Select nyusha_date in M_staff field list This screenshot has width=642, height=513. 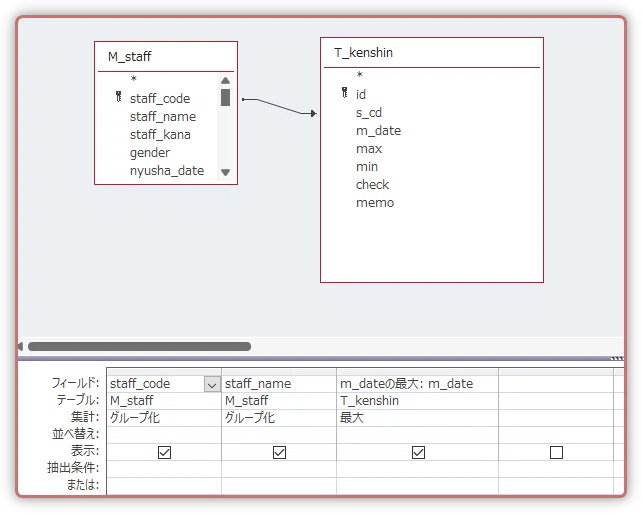pyautogui.click(x=167, y=171)
